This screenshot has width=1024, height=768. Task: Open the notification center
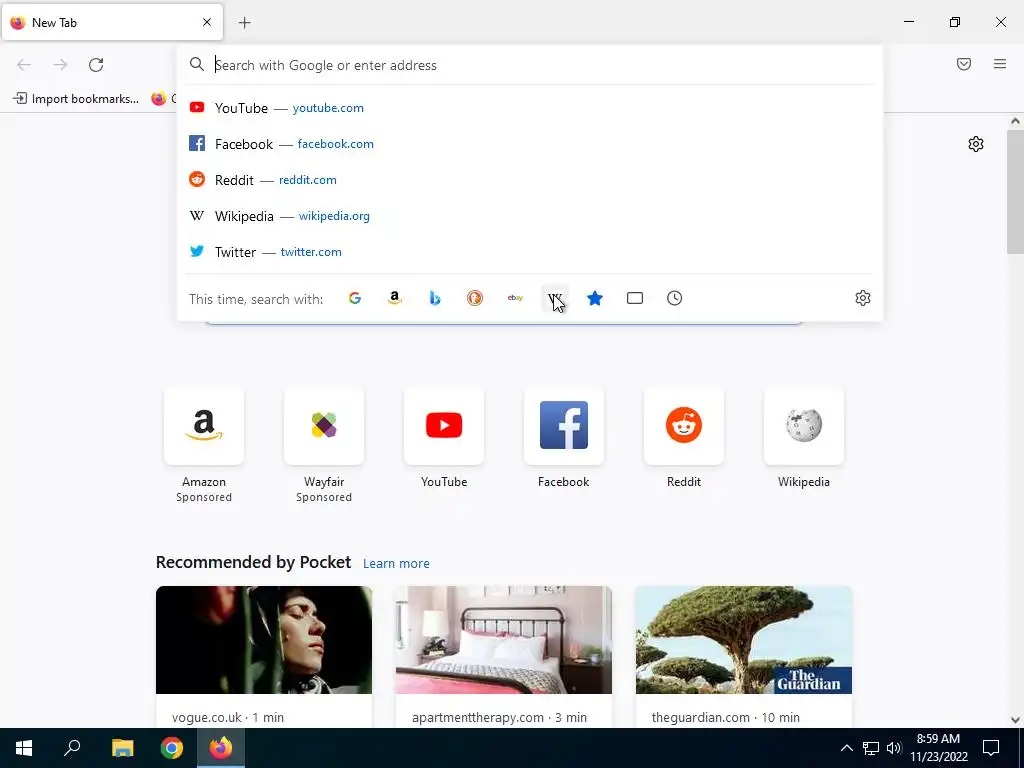click(991, 748)
